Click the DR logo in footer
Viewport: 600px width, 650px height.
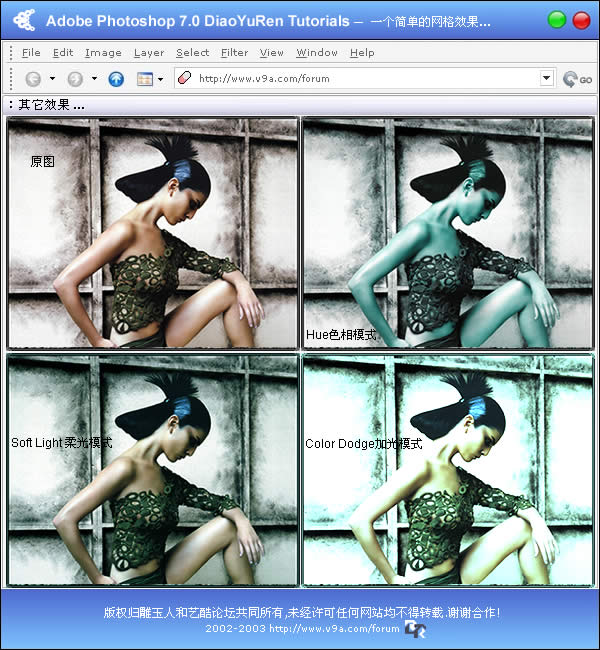tap(415, 628)
